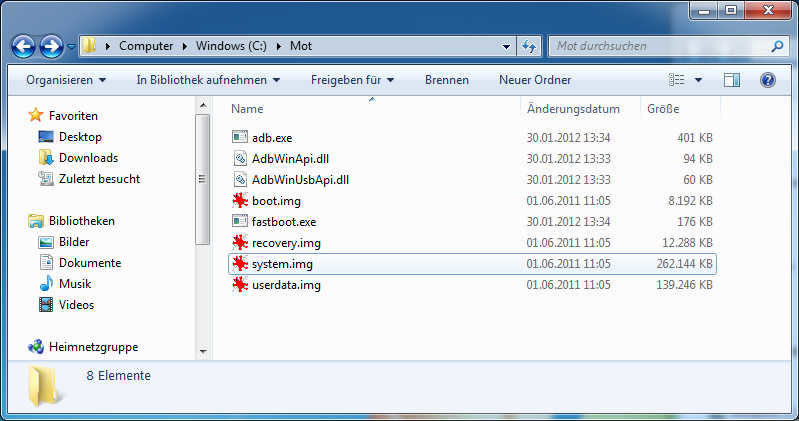Select Heimnetzgruppe in navigation pane
799x421 pixels.
tap(93, 347)
